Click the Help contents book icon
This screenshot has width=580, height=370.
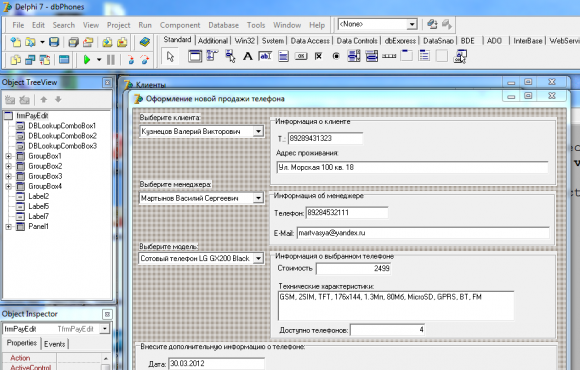145,42
